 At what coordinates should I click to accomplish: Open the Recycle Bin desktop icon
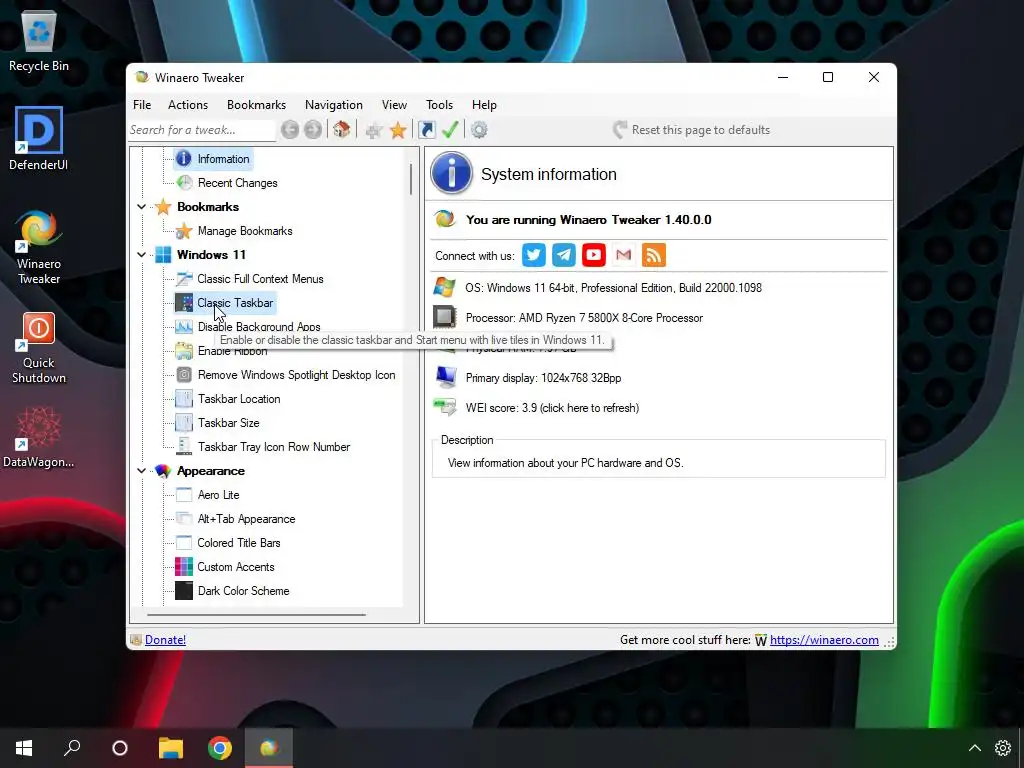(x=39, y=40)
